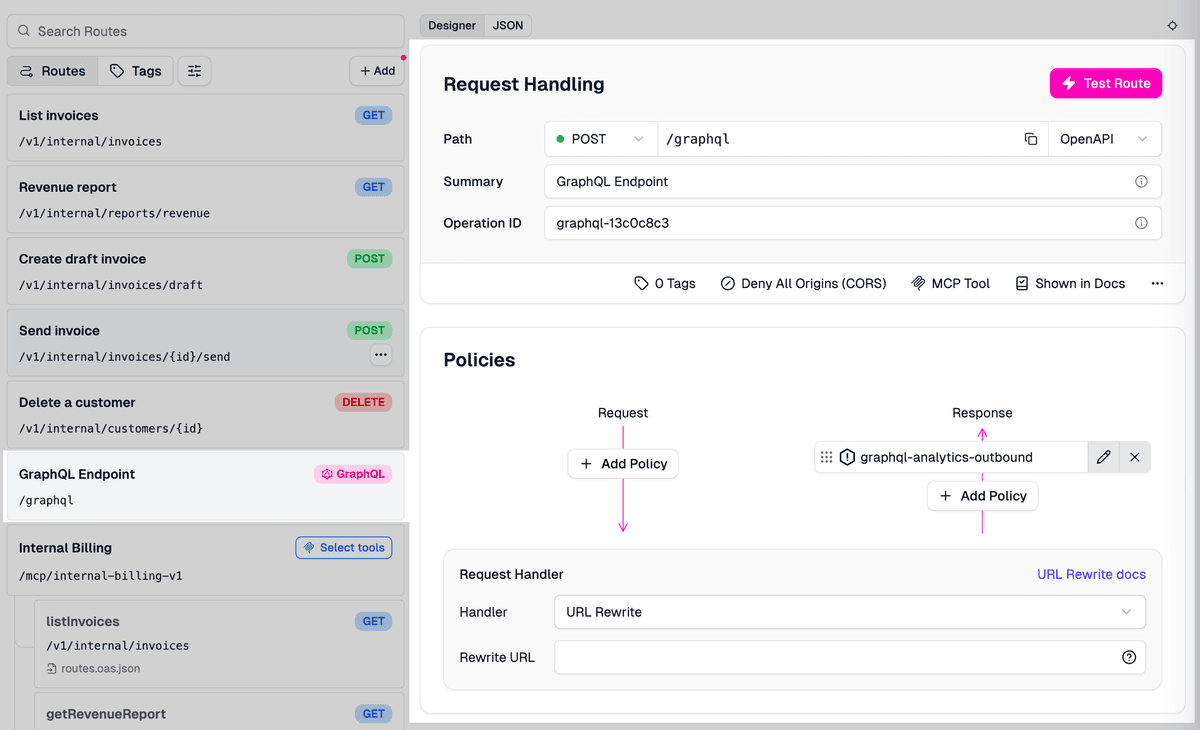Open the URL Rewrite handler dropdown
The width and height of the screenshot is (1200, 730).
tap(850, 612)
